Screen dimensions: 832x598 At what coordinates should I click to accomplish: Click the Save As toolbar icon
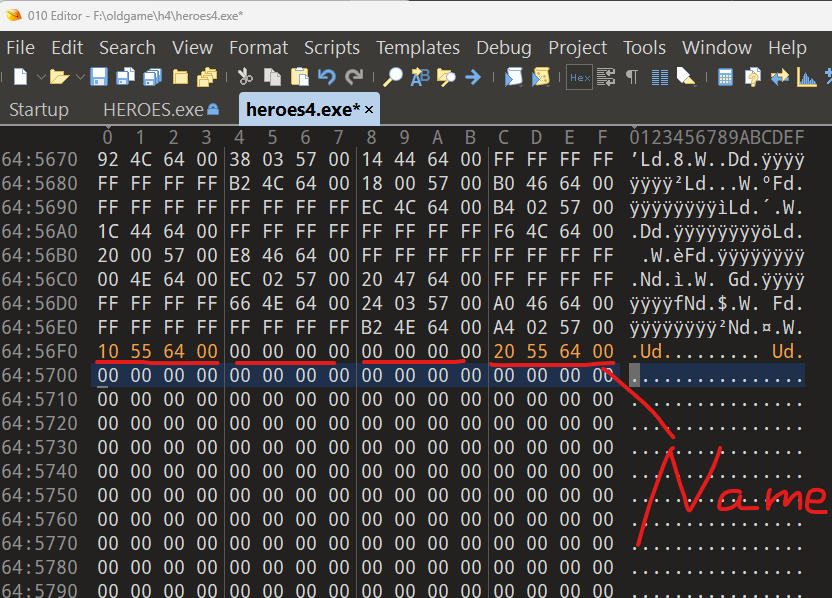pos(125,77)
